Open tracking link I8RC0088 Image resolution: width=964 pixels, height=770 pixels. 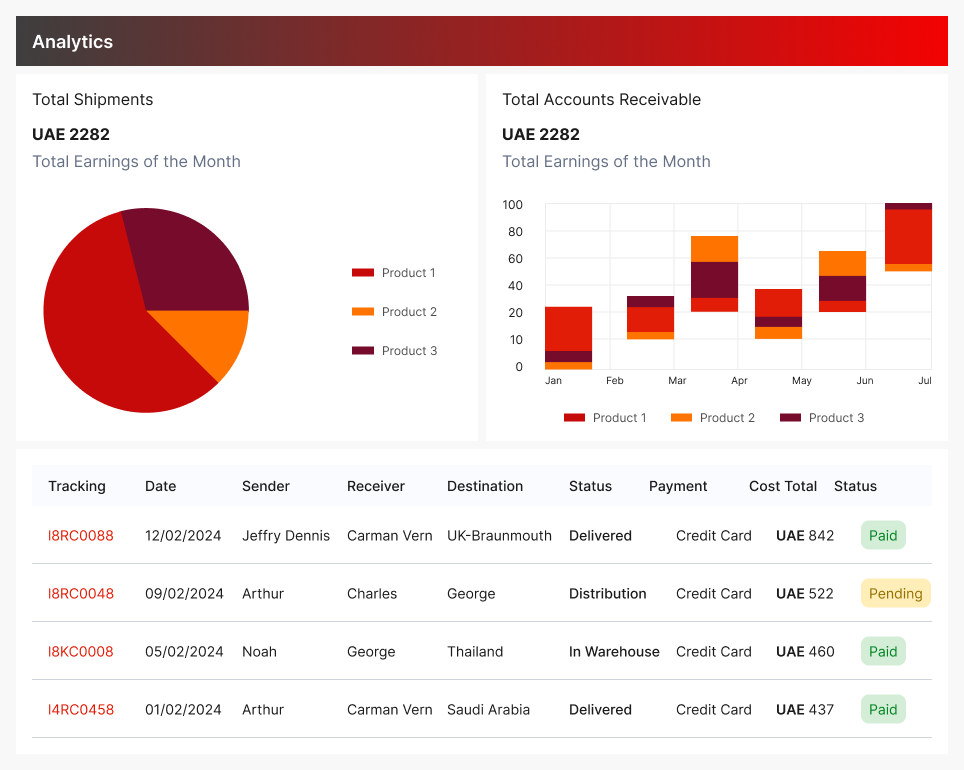81,536
